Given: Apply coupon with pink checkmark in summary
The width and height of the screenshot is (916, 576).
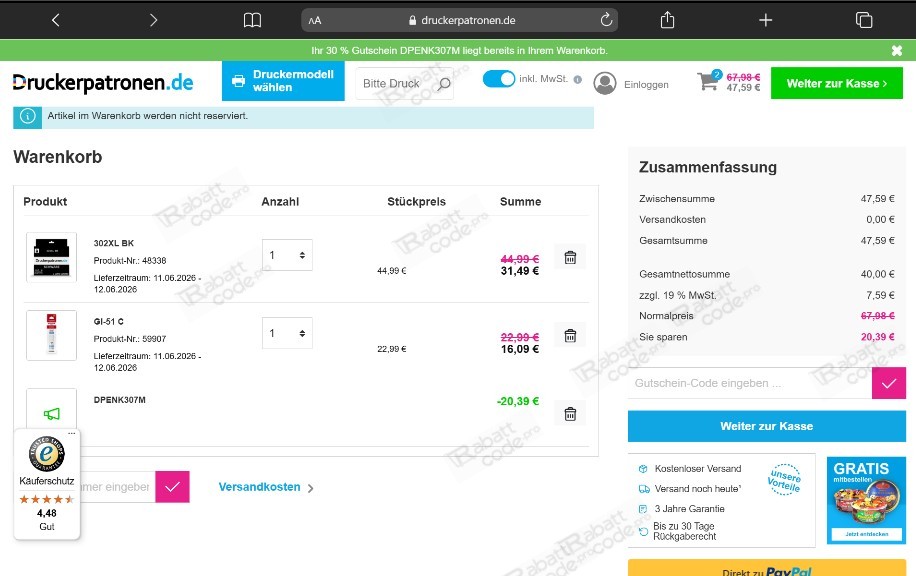Looking at the screenshot, I should 889,383.
